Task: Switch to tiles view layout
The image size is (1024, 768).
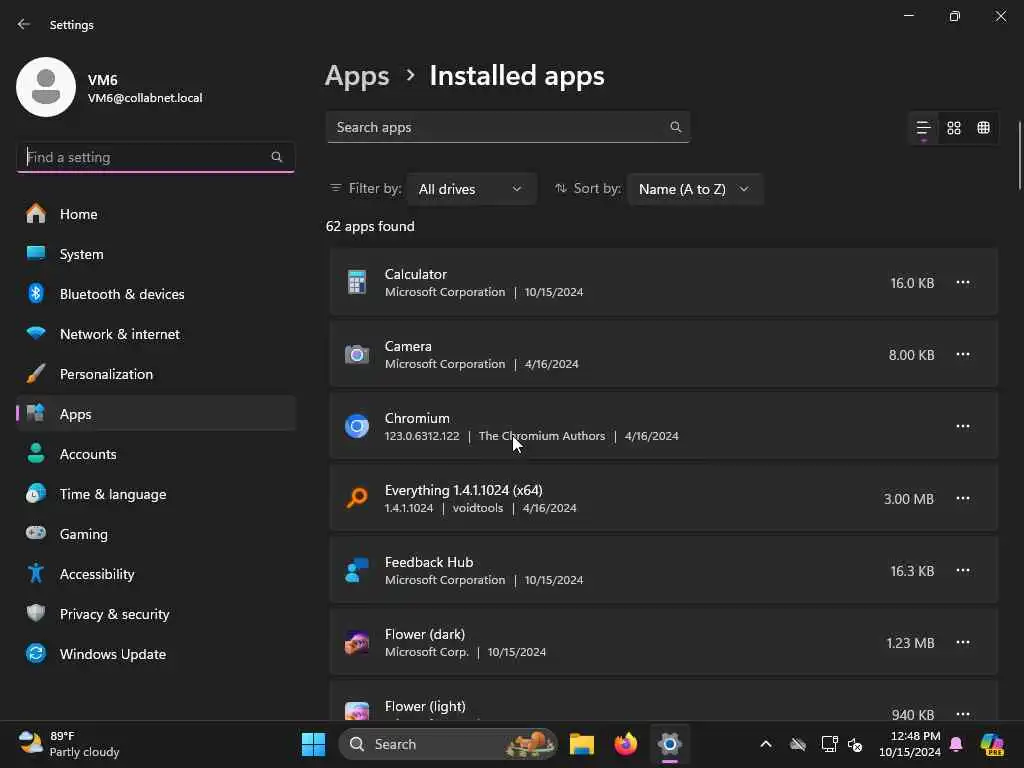Action: (x=984, y=128)
